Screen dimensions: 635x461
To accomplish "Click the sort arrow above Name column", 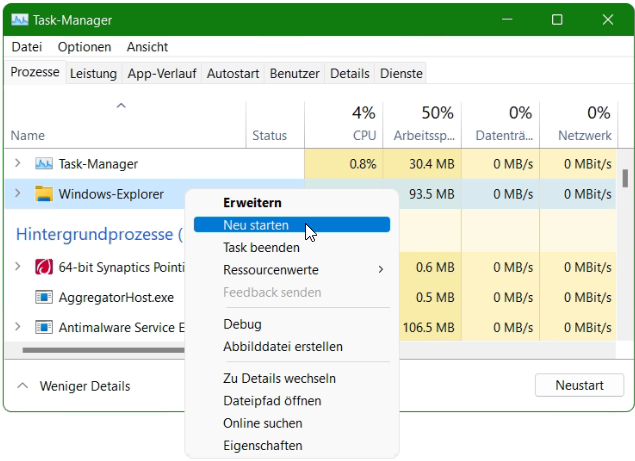I will point(121,106).
